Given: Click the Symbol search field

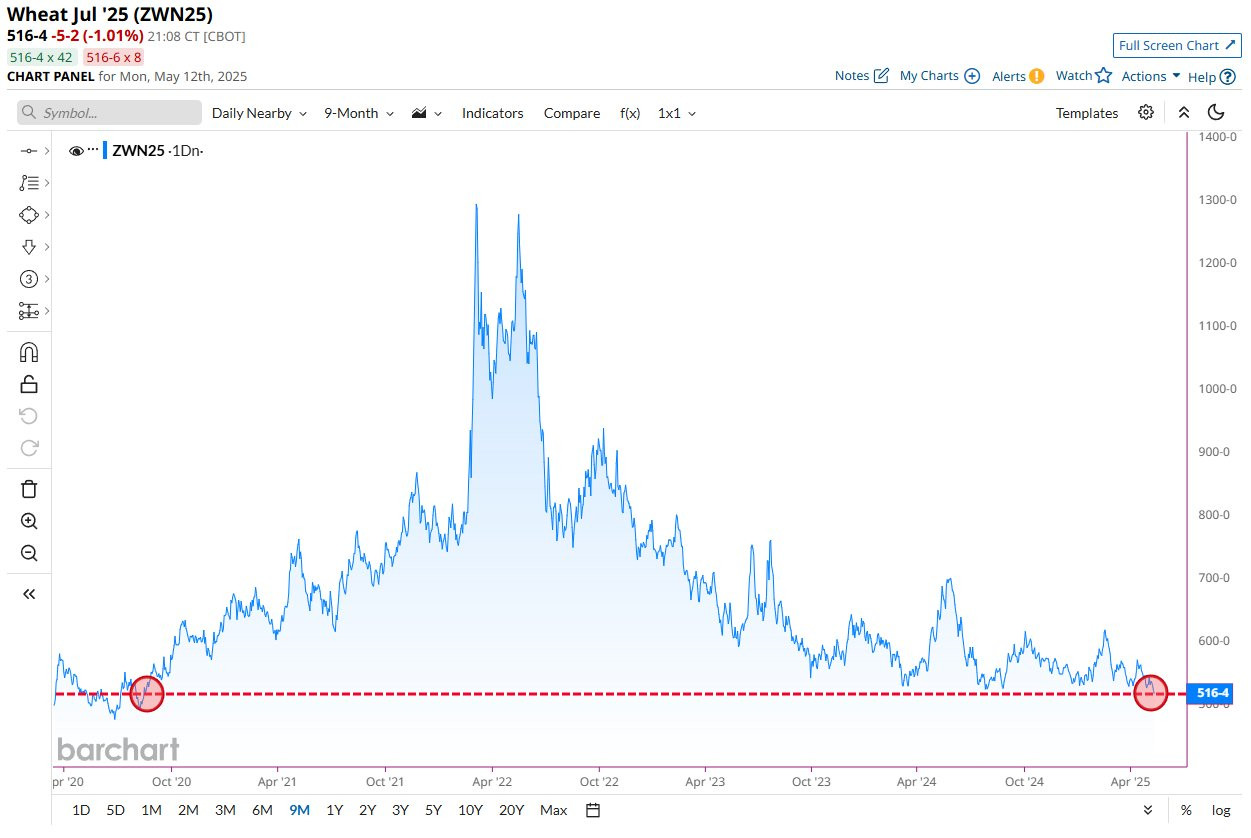Looking at the screenshot, I should (x=109, y=113).
